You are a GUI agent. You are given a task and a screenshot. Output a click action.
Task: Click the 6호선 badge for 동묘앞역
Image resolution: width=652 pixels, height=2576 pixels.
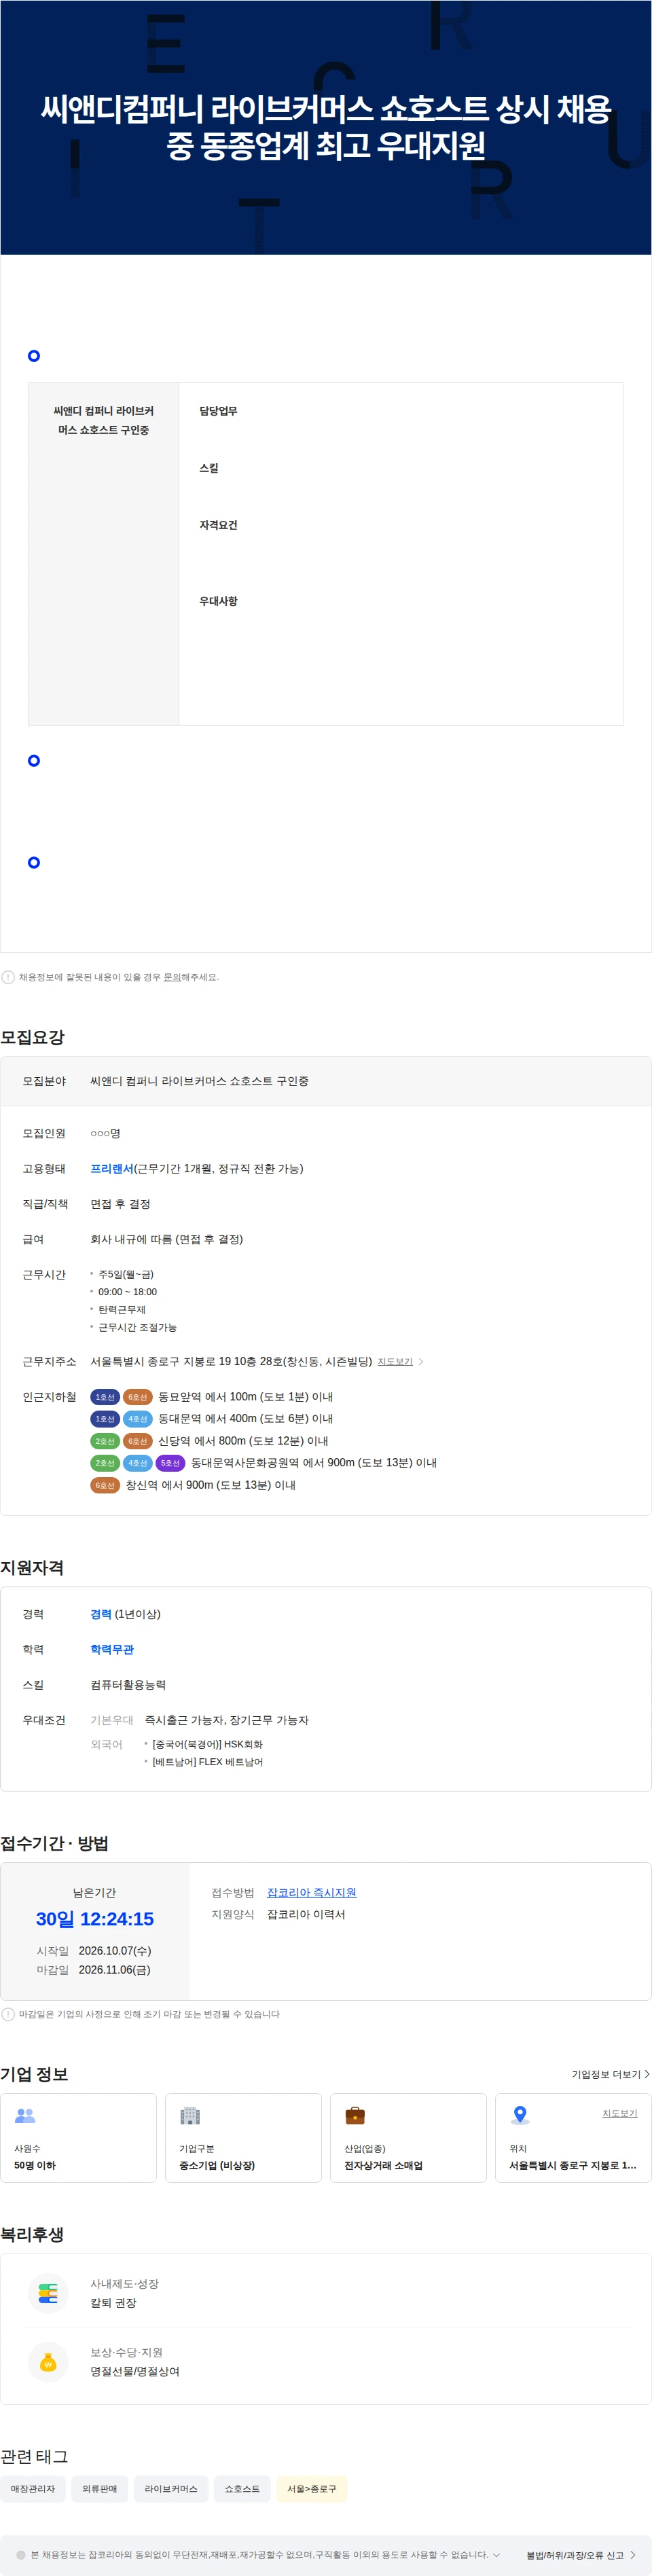tap(138, 1397)
